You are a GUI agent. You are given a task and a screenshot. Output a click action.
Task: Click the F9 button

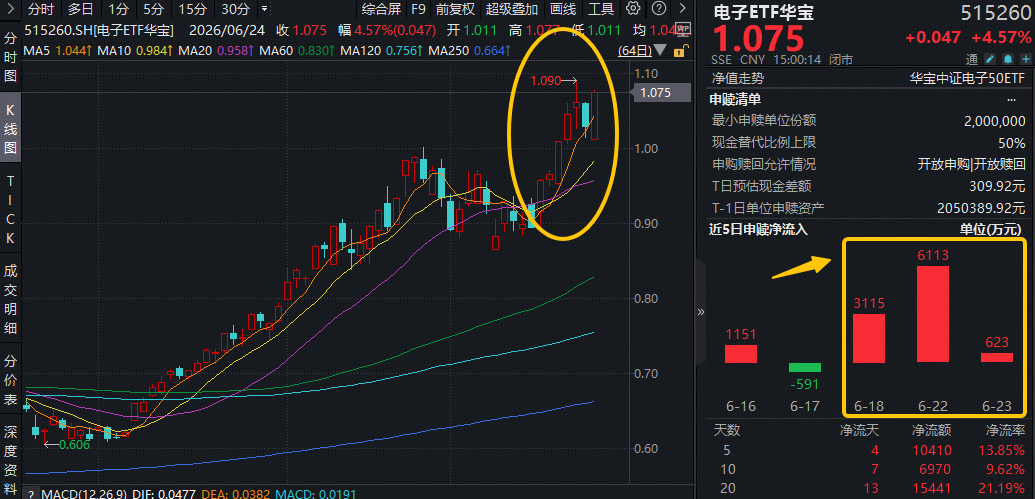(418, 9)
